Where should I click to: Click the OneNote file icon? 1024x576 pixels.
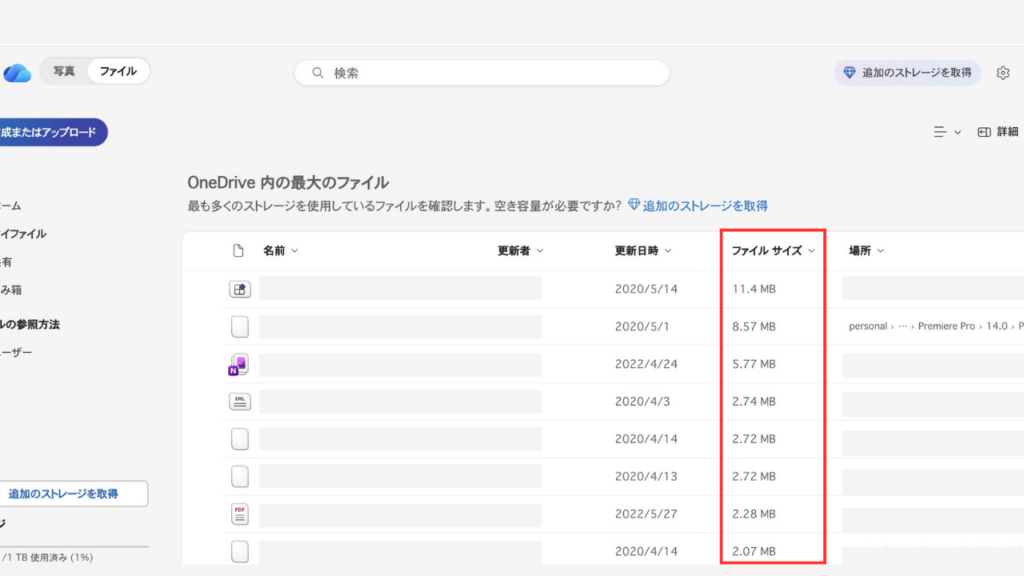239,365
